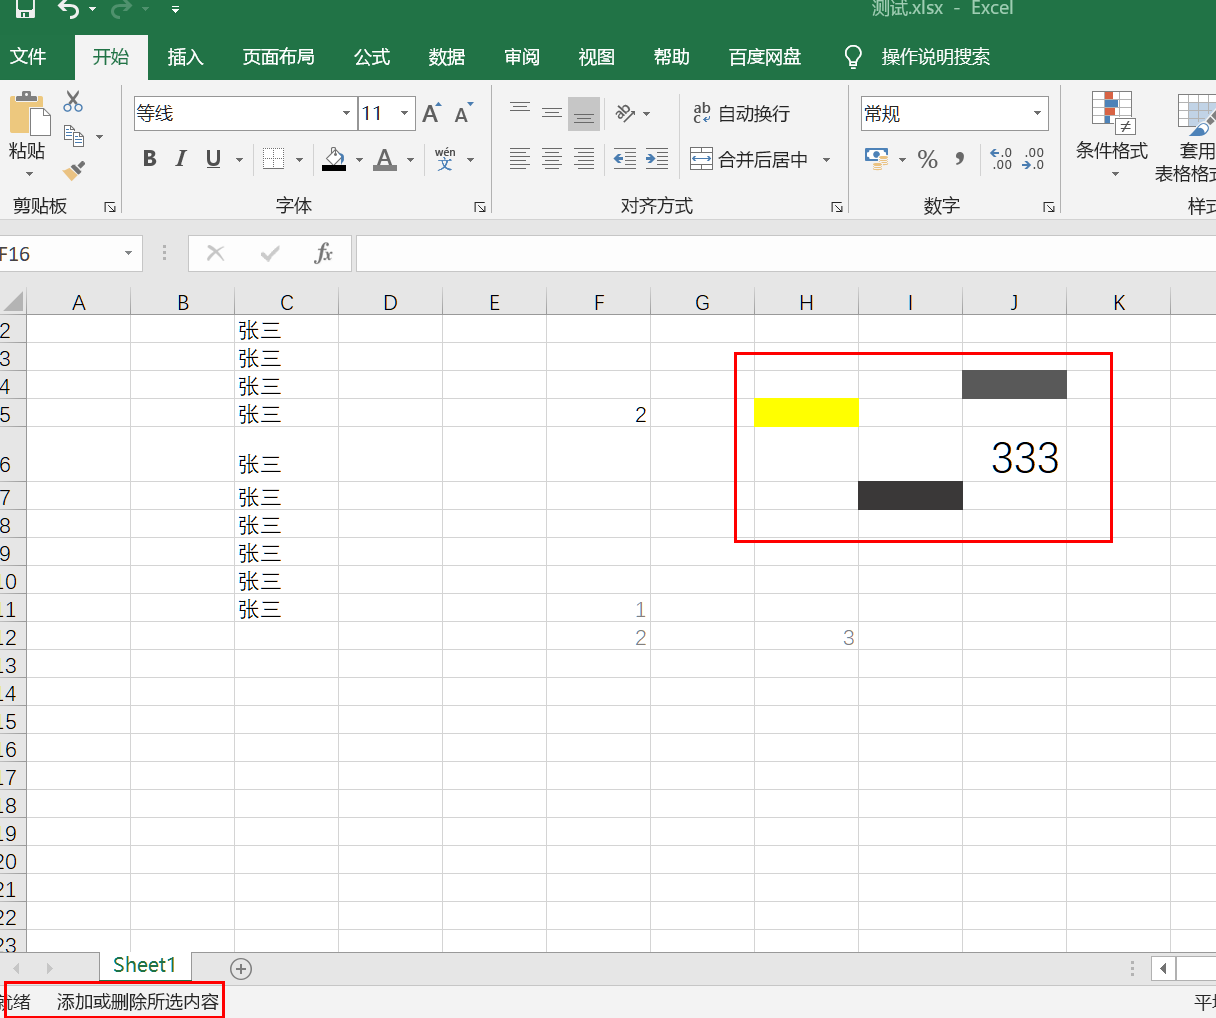Click the Decrease Font Size icon
1216x1018 pixels.
463,113
